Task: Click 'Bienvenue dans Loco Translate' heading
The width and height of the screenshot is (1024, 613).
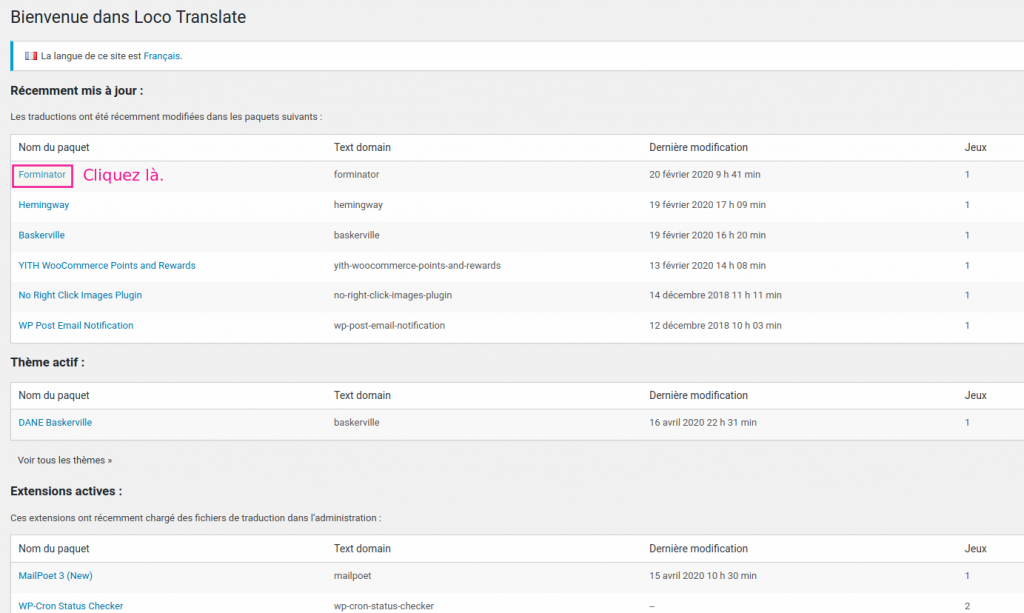Action: (x=128, y=17)
